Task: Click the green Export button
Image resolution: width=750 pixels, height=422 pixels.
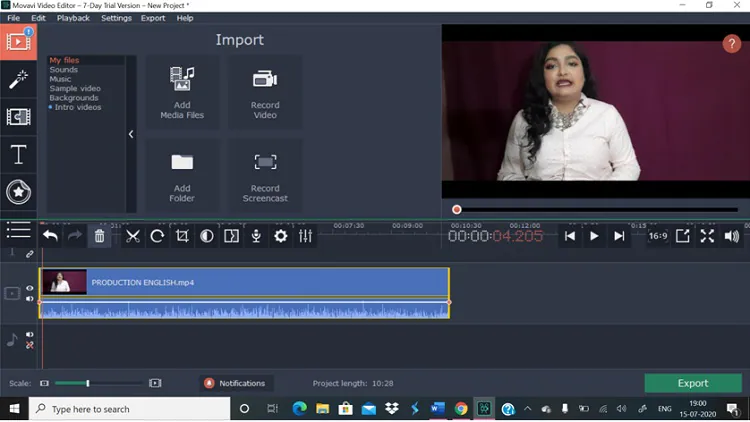Action: [693, 383]
